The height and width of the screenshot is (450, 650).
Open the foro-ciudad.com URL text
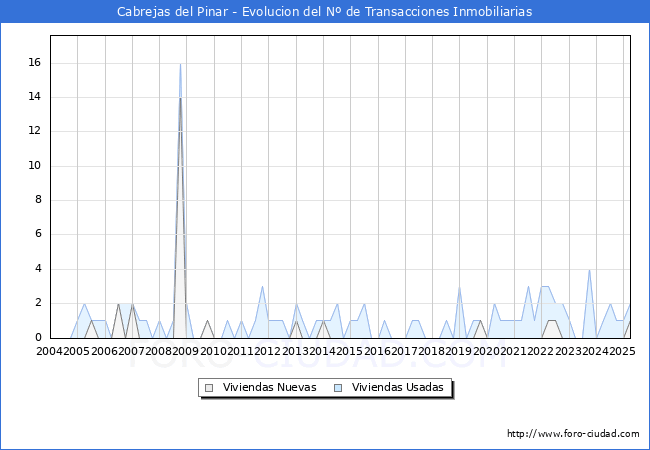coord(573,434)
